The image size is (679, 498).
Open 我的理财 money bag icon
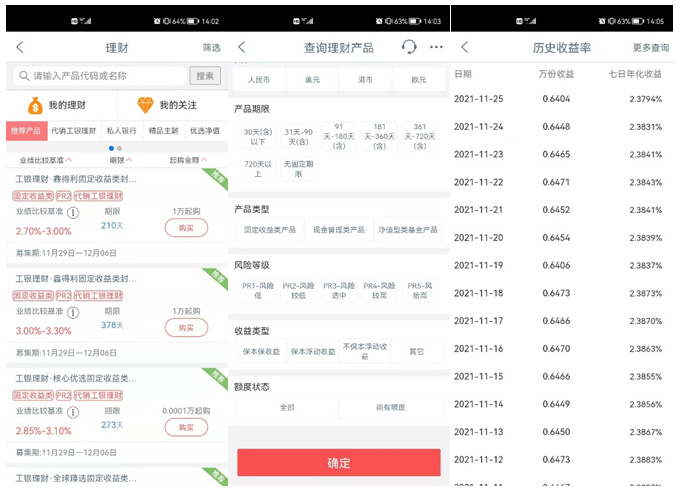[x=36, y=105]
